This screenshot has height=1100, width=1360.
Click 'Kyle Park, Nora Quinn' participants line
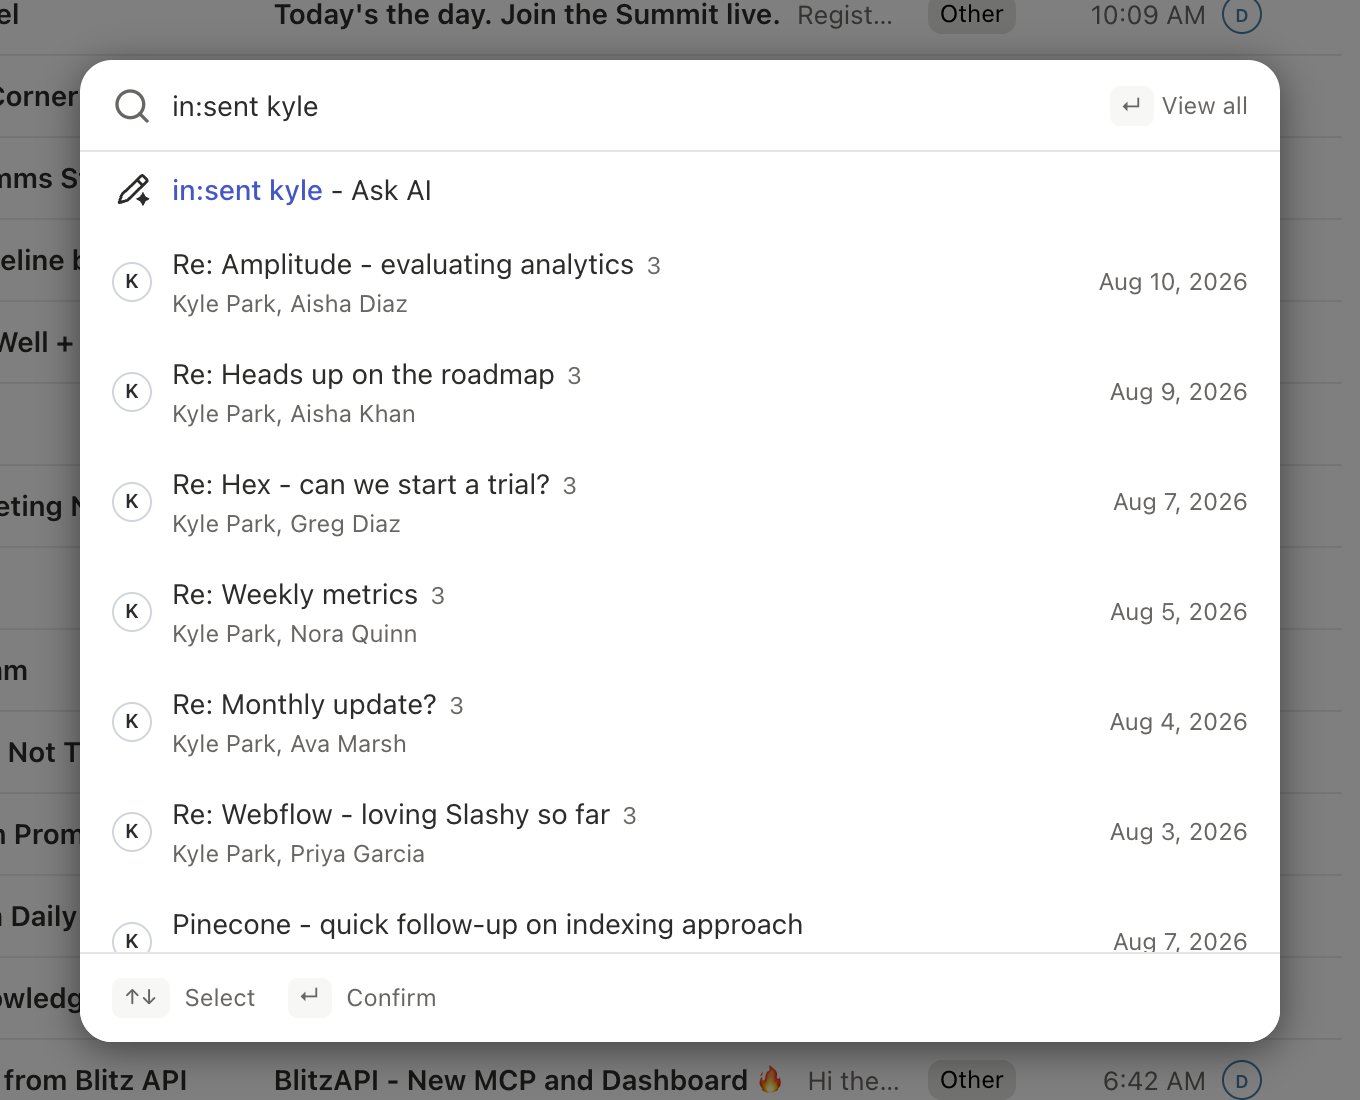coord(295,634)
